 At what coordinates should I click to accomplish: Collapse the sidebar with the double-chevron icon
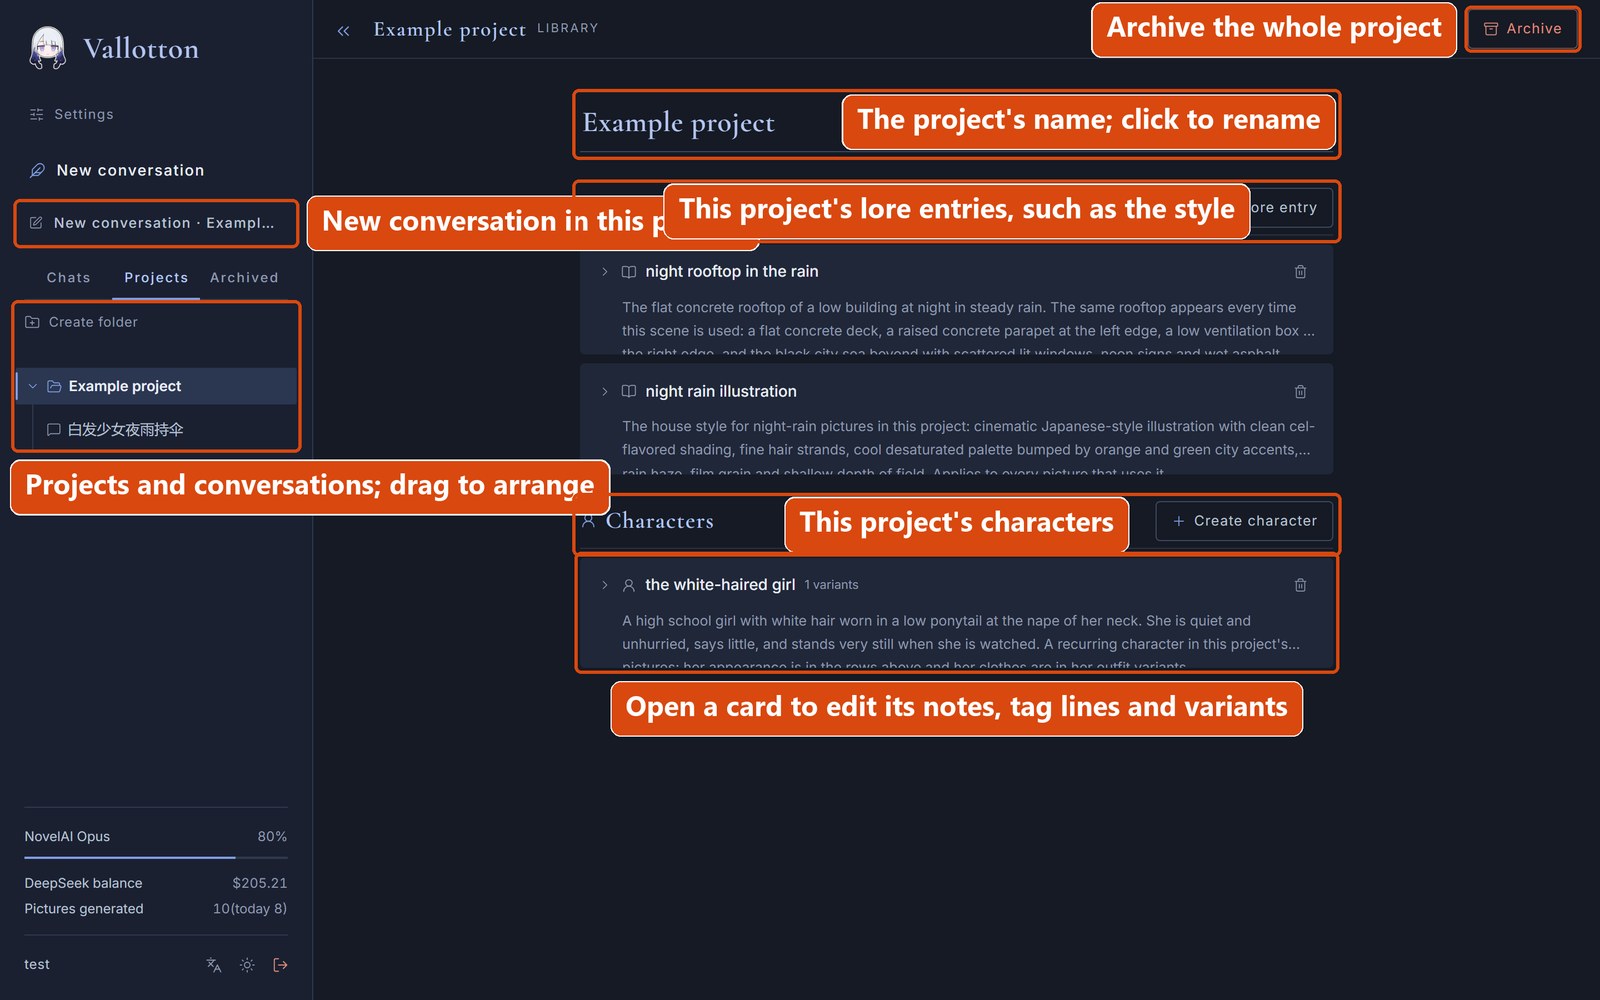point(343,30)
